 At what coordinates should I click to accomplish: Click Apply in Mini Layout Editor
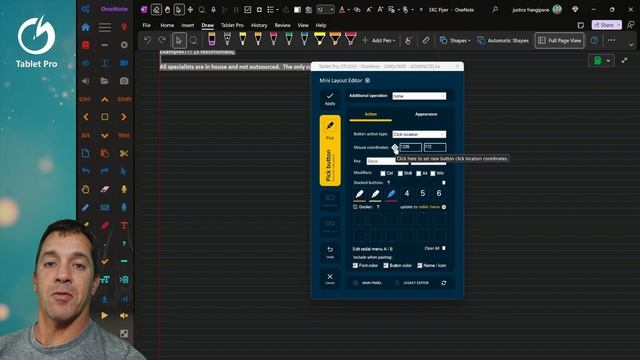pyautogui.click(x=330, y=99)
